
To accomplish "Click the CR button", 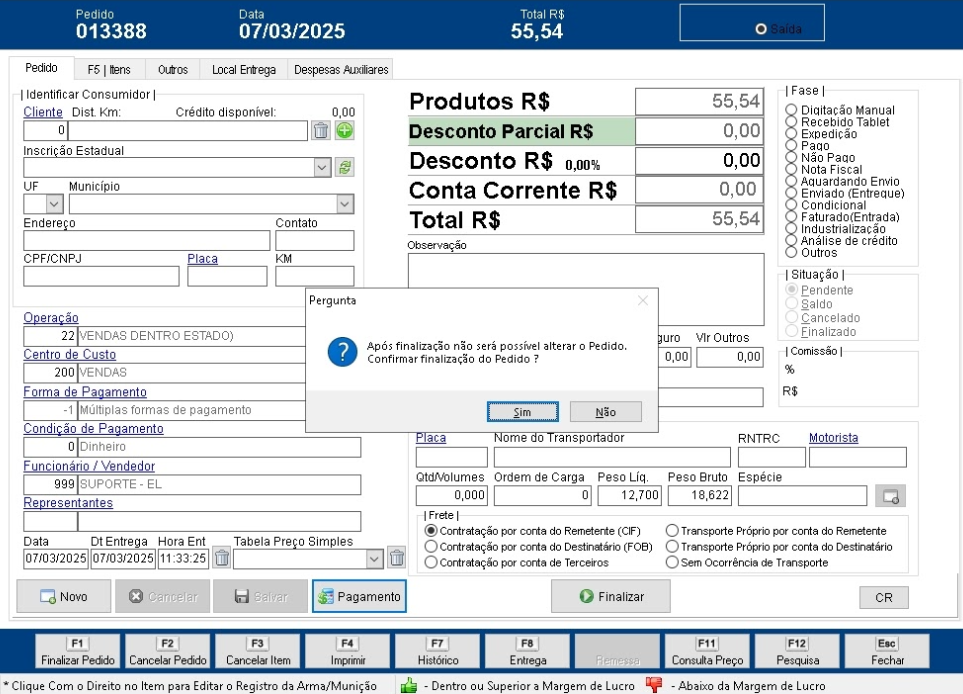I will pyautogui.click(x=884, y=598).
